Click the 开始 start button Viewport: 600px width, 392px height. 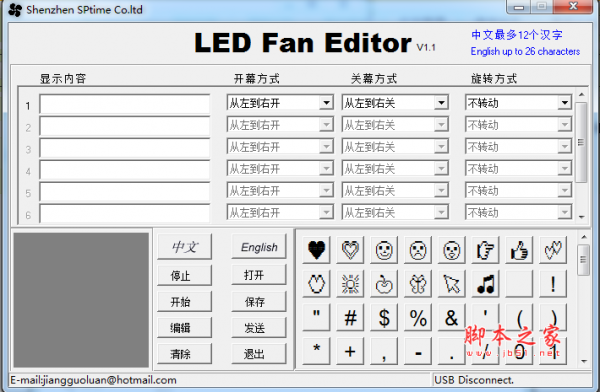(184, 301)
